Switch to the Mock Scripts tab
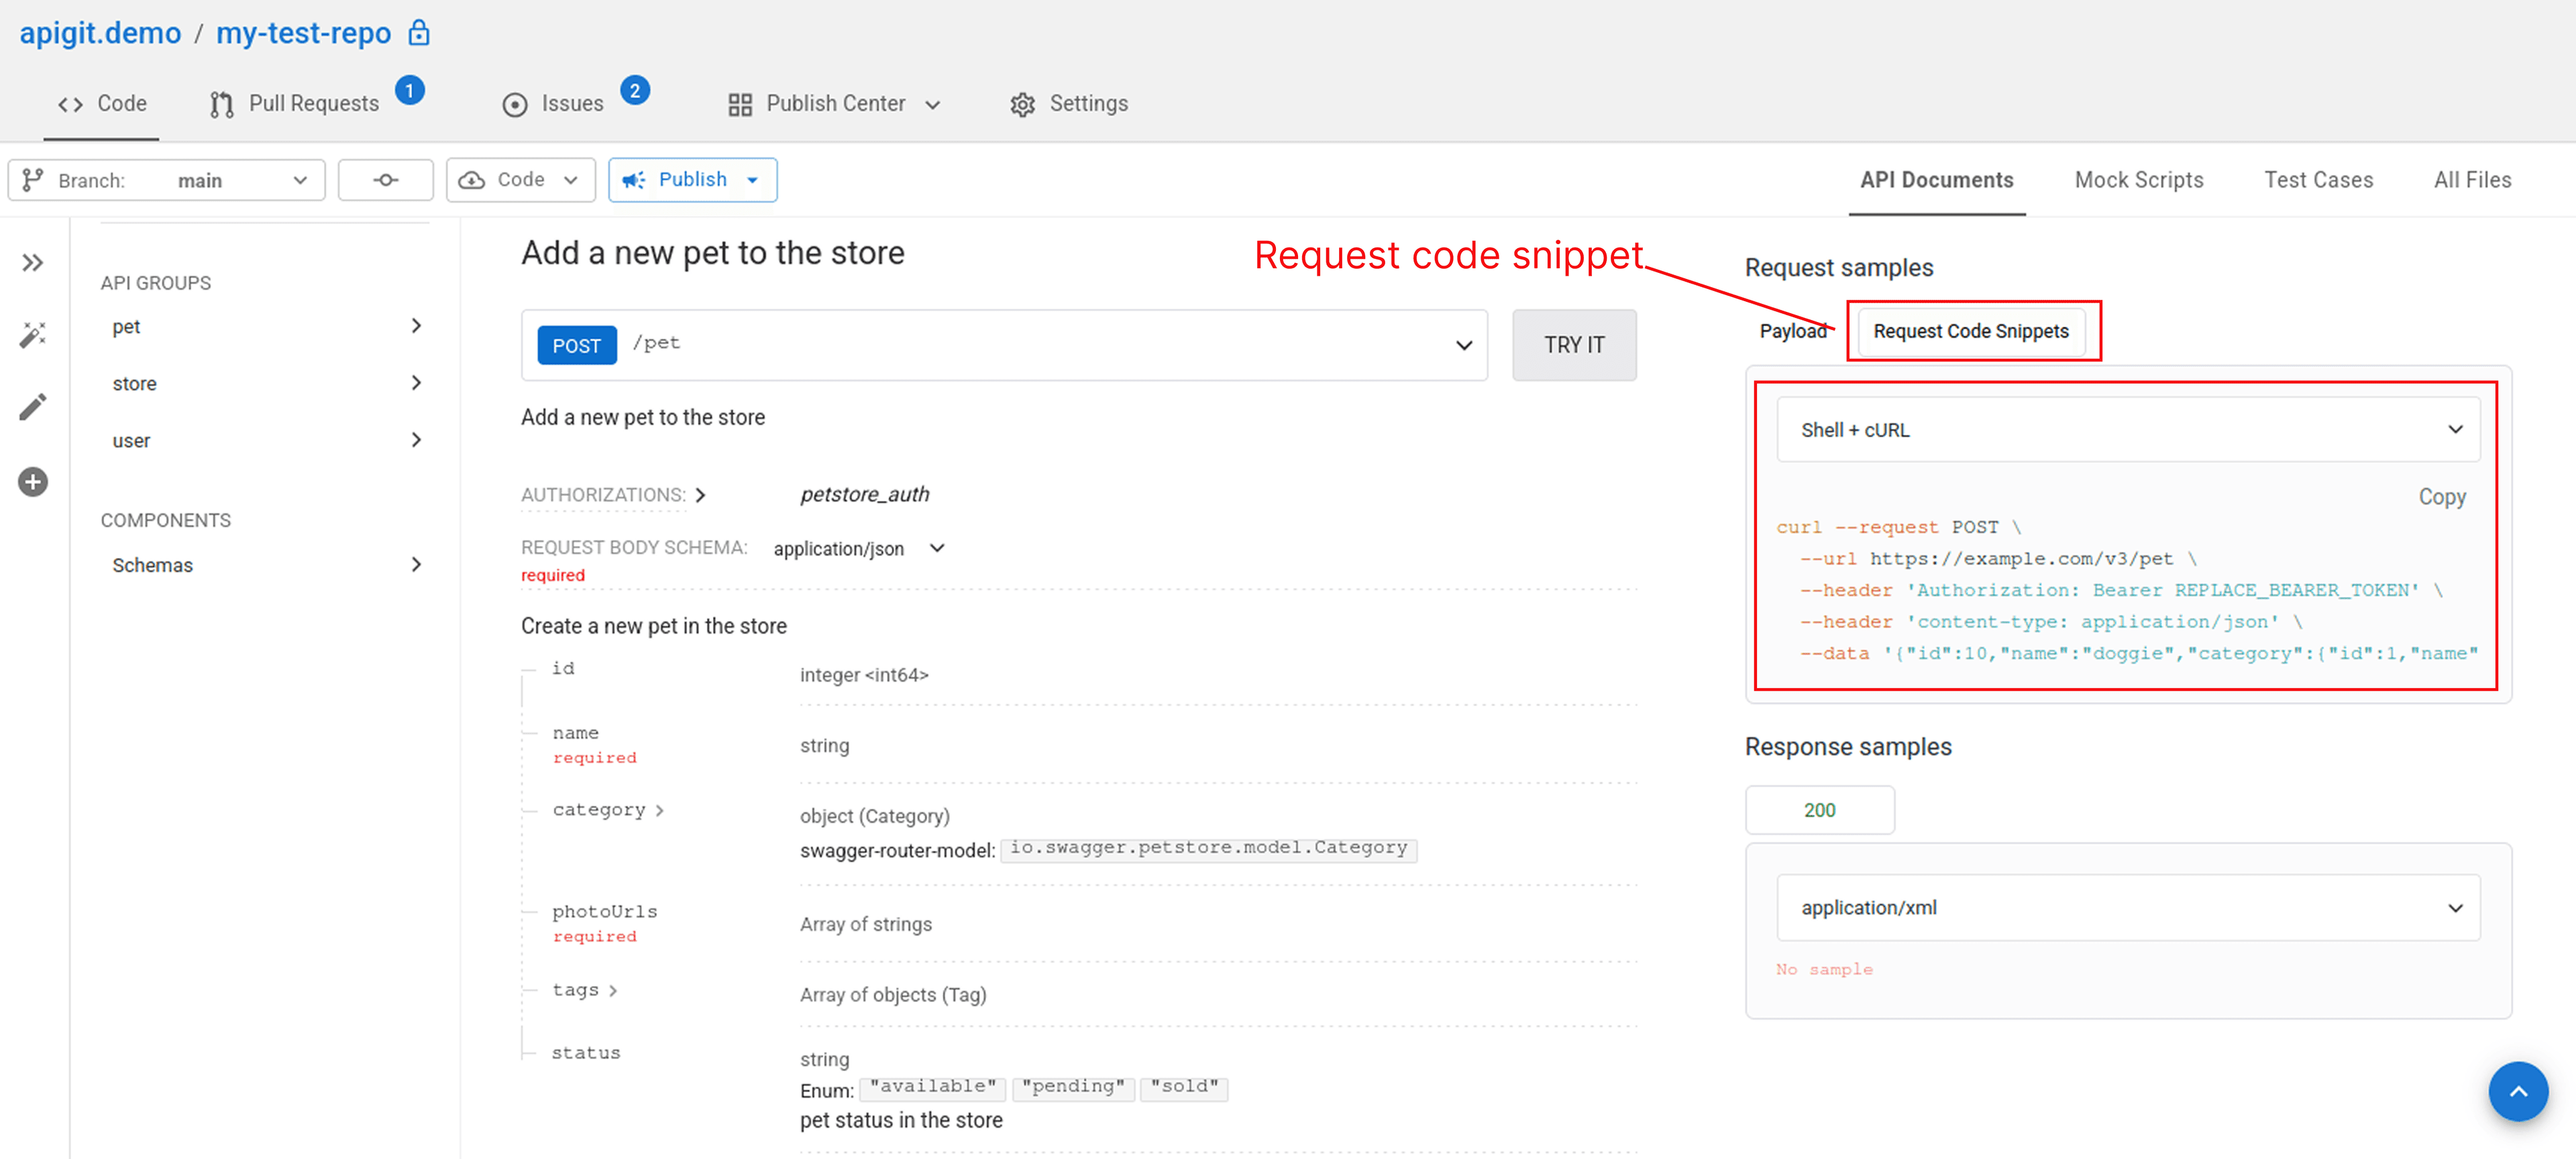Screen dimensions: 2576x1159 click(2139, 180)
